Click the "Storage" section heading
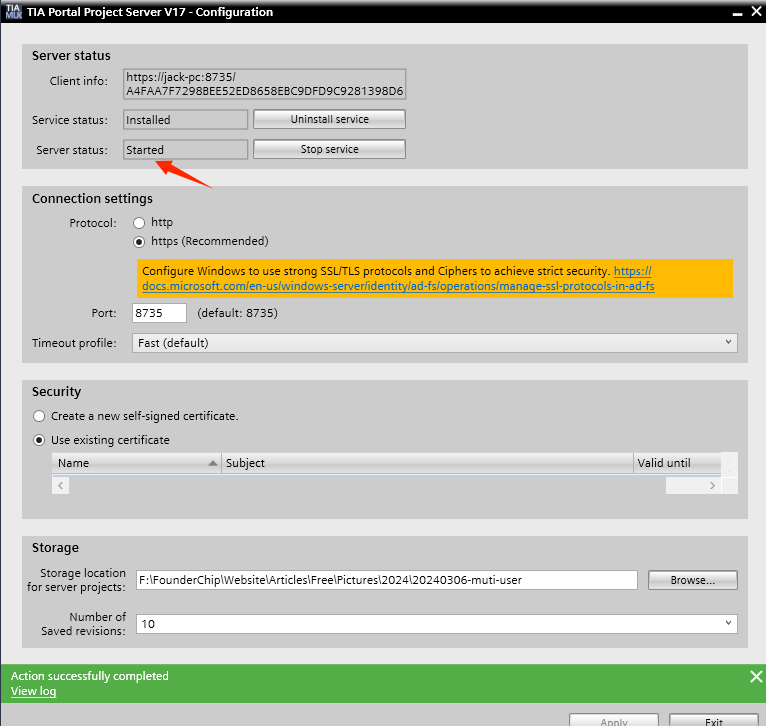Viewport: 766px width, 726px height. [55, 548]
